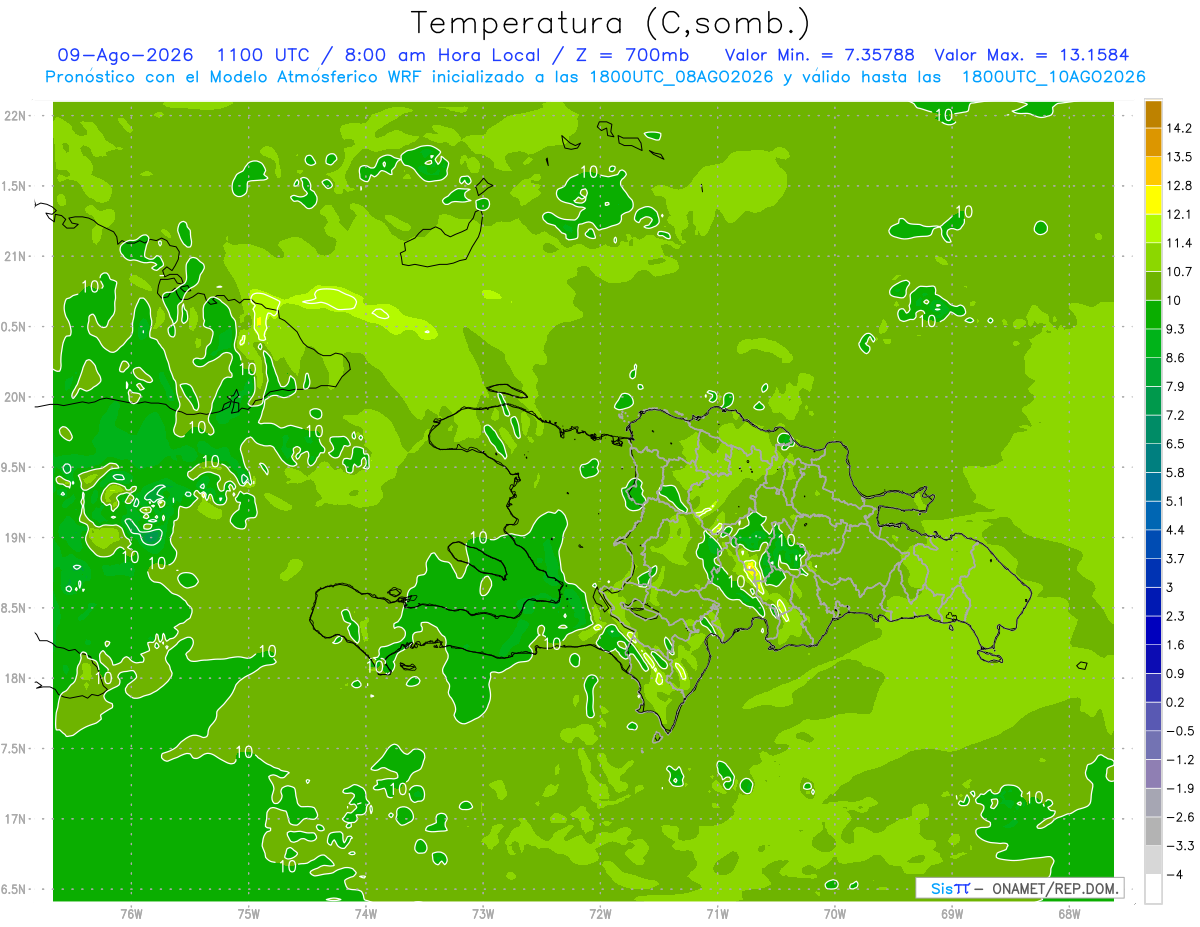
Task: Pick the gray swatch between -3.3 and -2.6
Action: (x=1153, y=831)
